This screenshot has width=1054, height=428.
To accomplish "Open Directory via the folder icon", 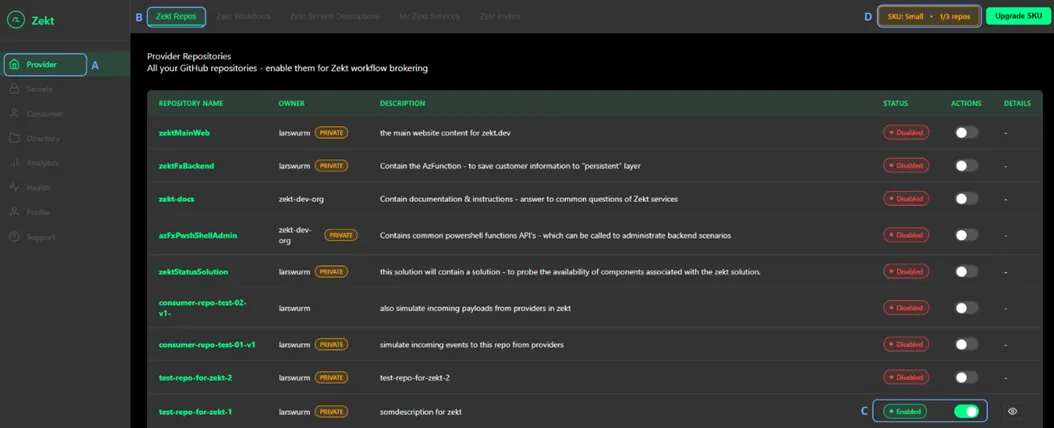I will 15,138.
